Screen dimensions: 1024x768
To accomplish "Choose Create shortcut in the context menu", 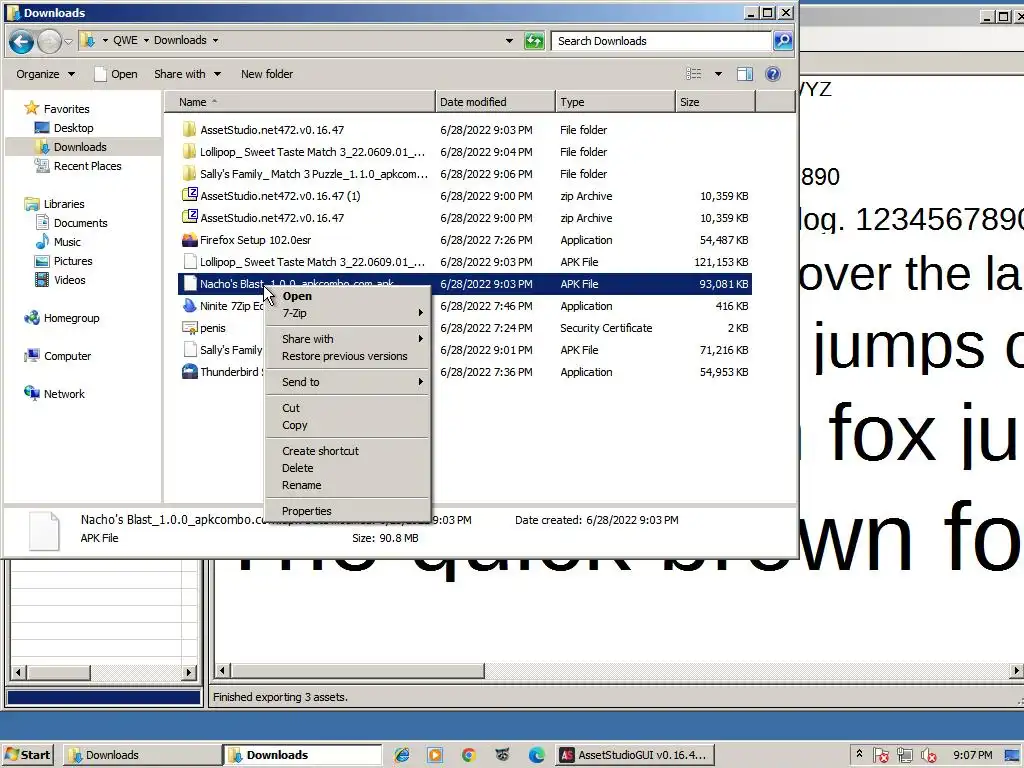I will (347, 451).
